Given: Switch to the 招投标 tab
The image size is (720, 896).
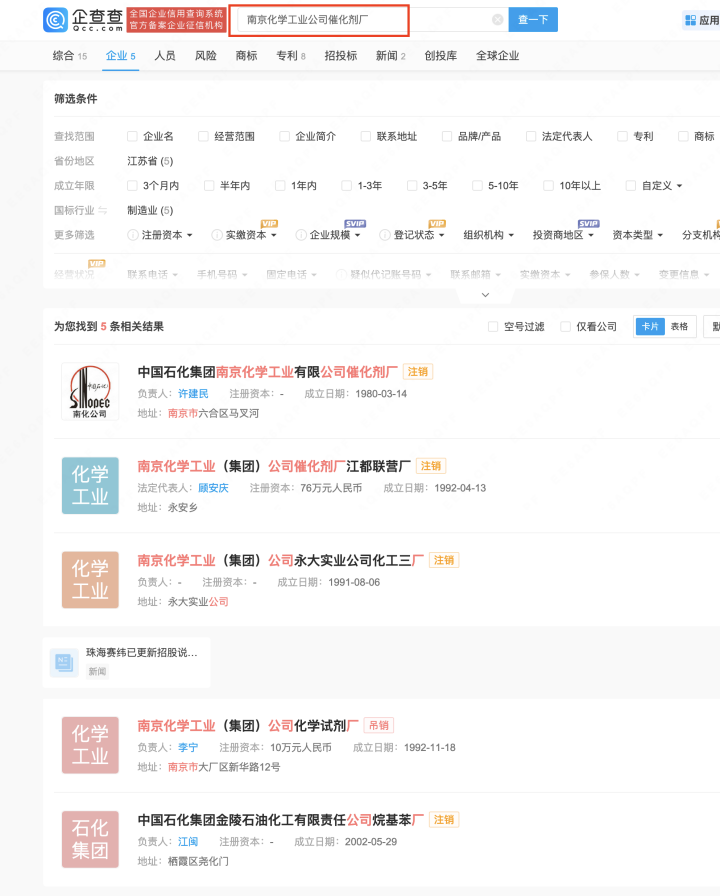Looking at the screenshot, I should click(341, 56).
